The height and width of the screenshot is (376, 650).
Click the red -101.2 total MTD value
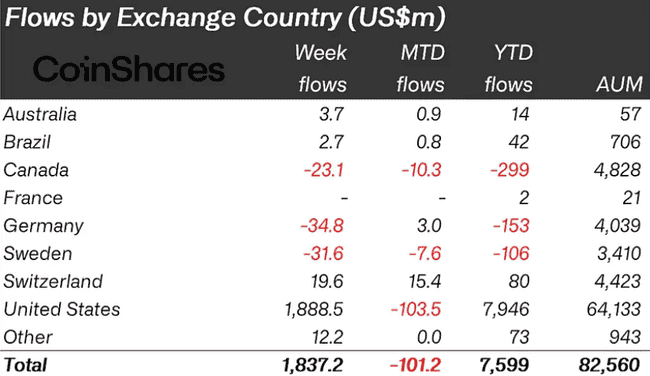click(x=415, y=365)
